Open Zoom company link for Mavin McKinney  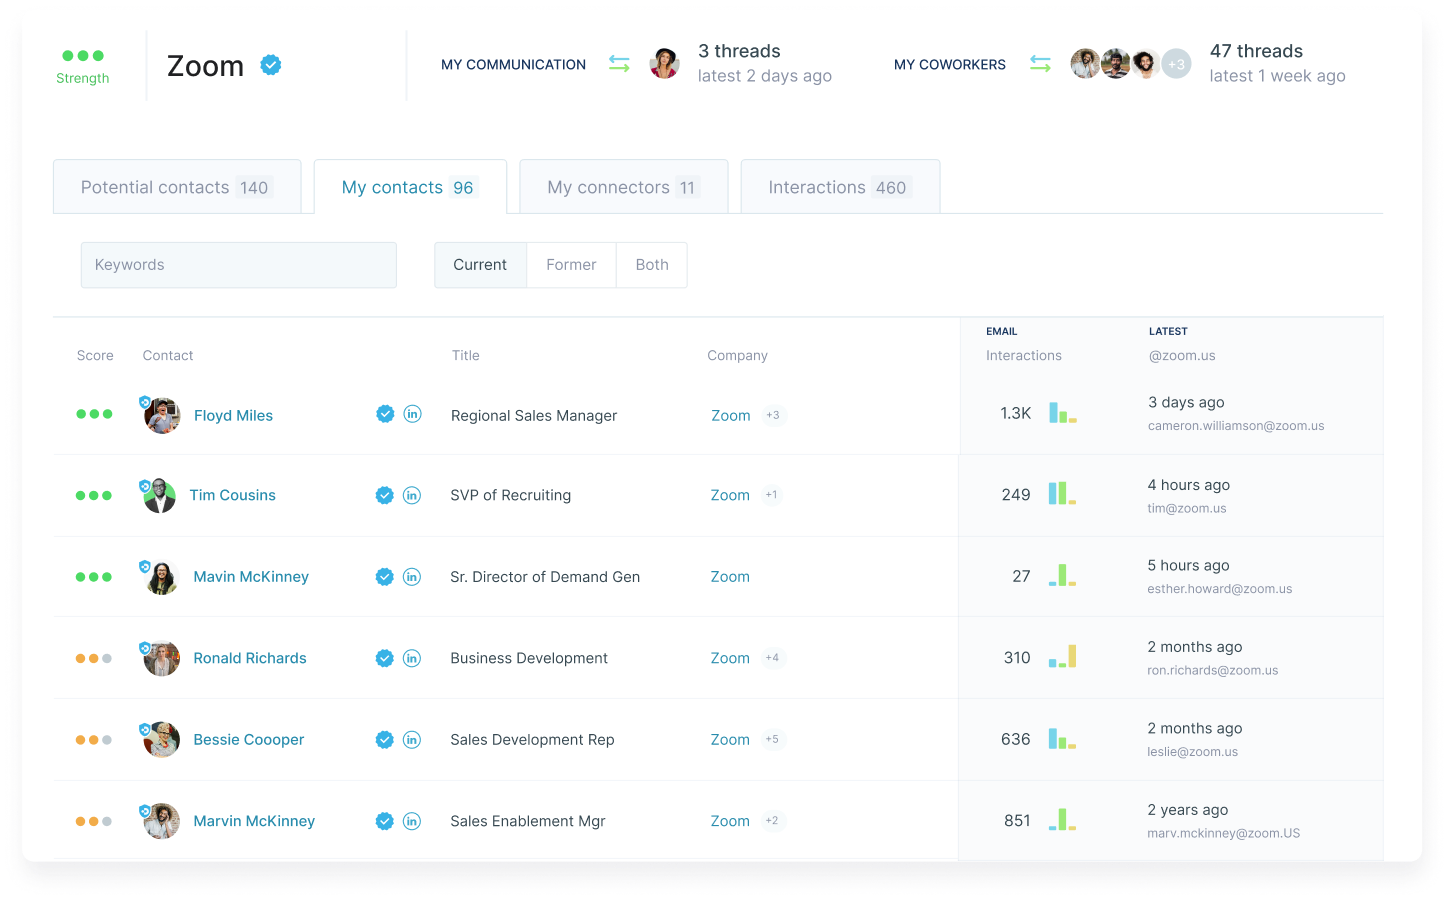click(730, 577)
